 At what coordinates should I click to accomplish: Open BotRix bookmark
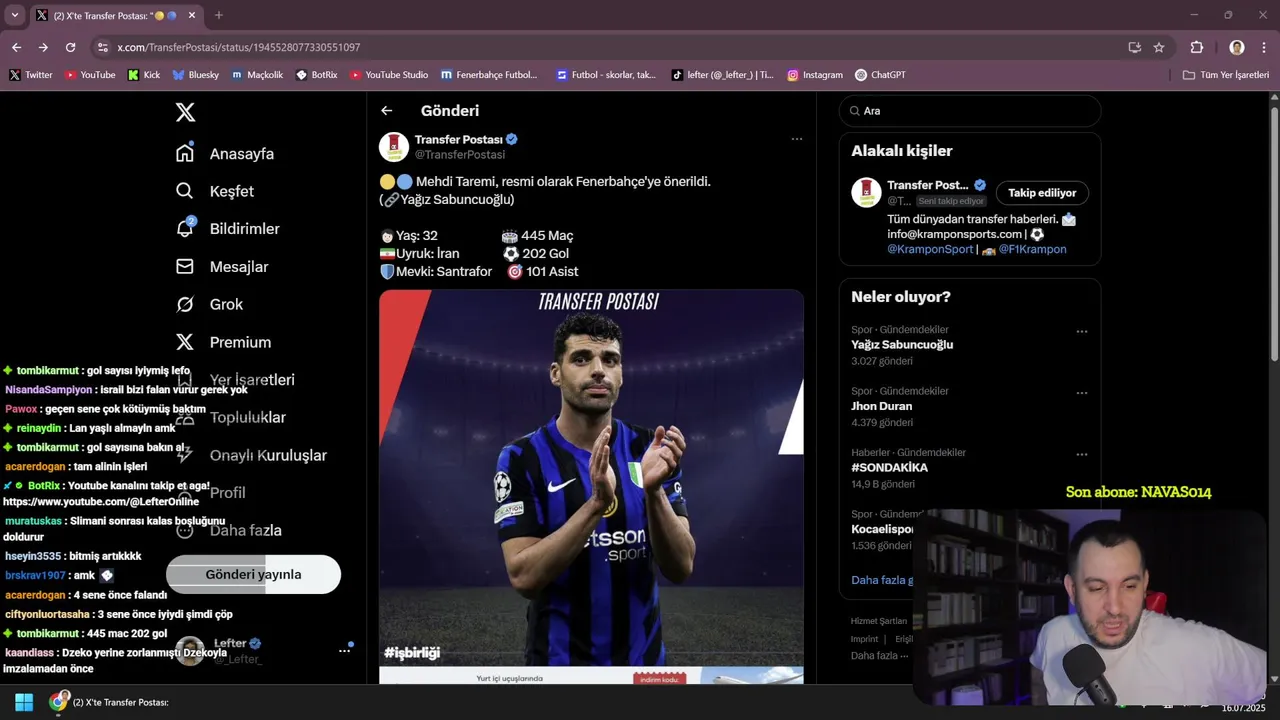(317, 75)
